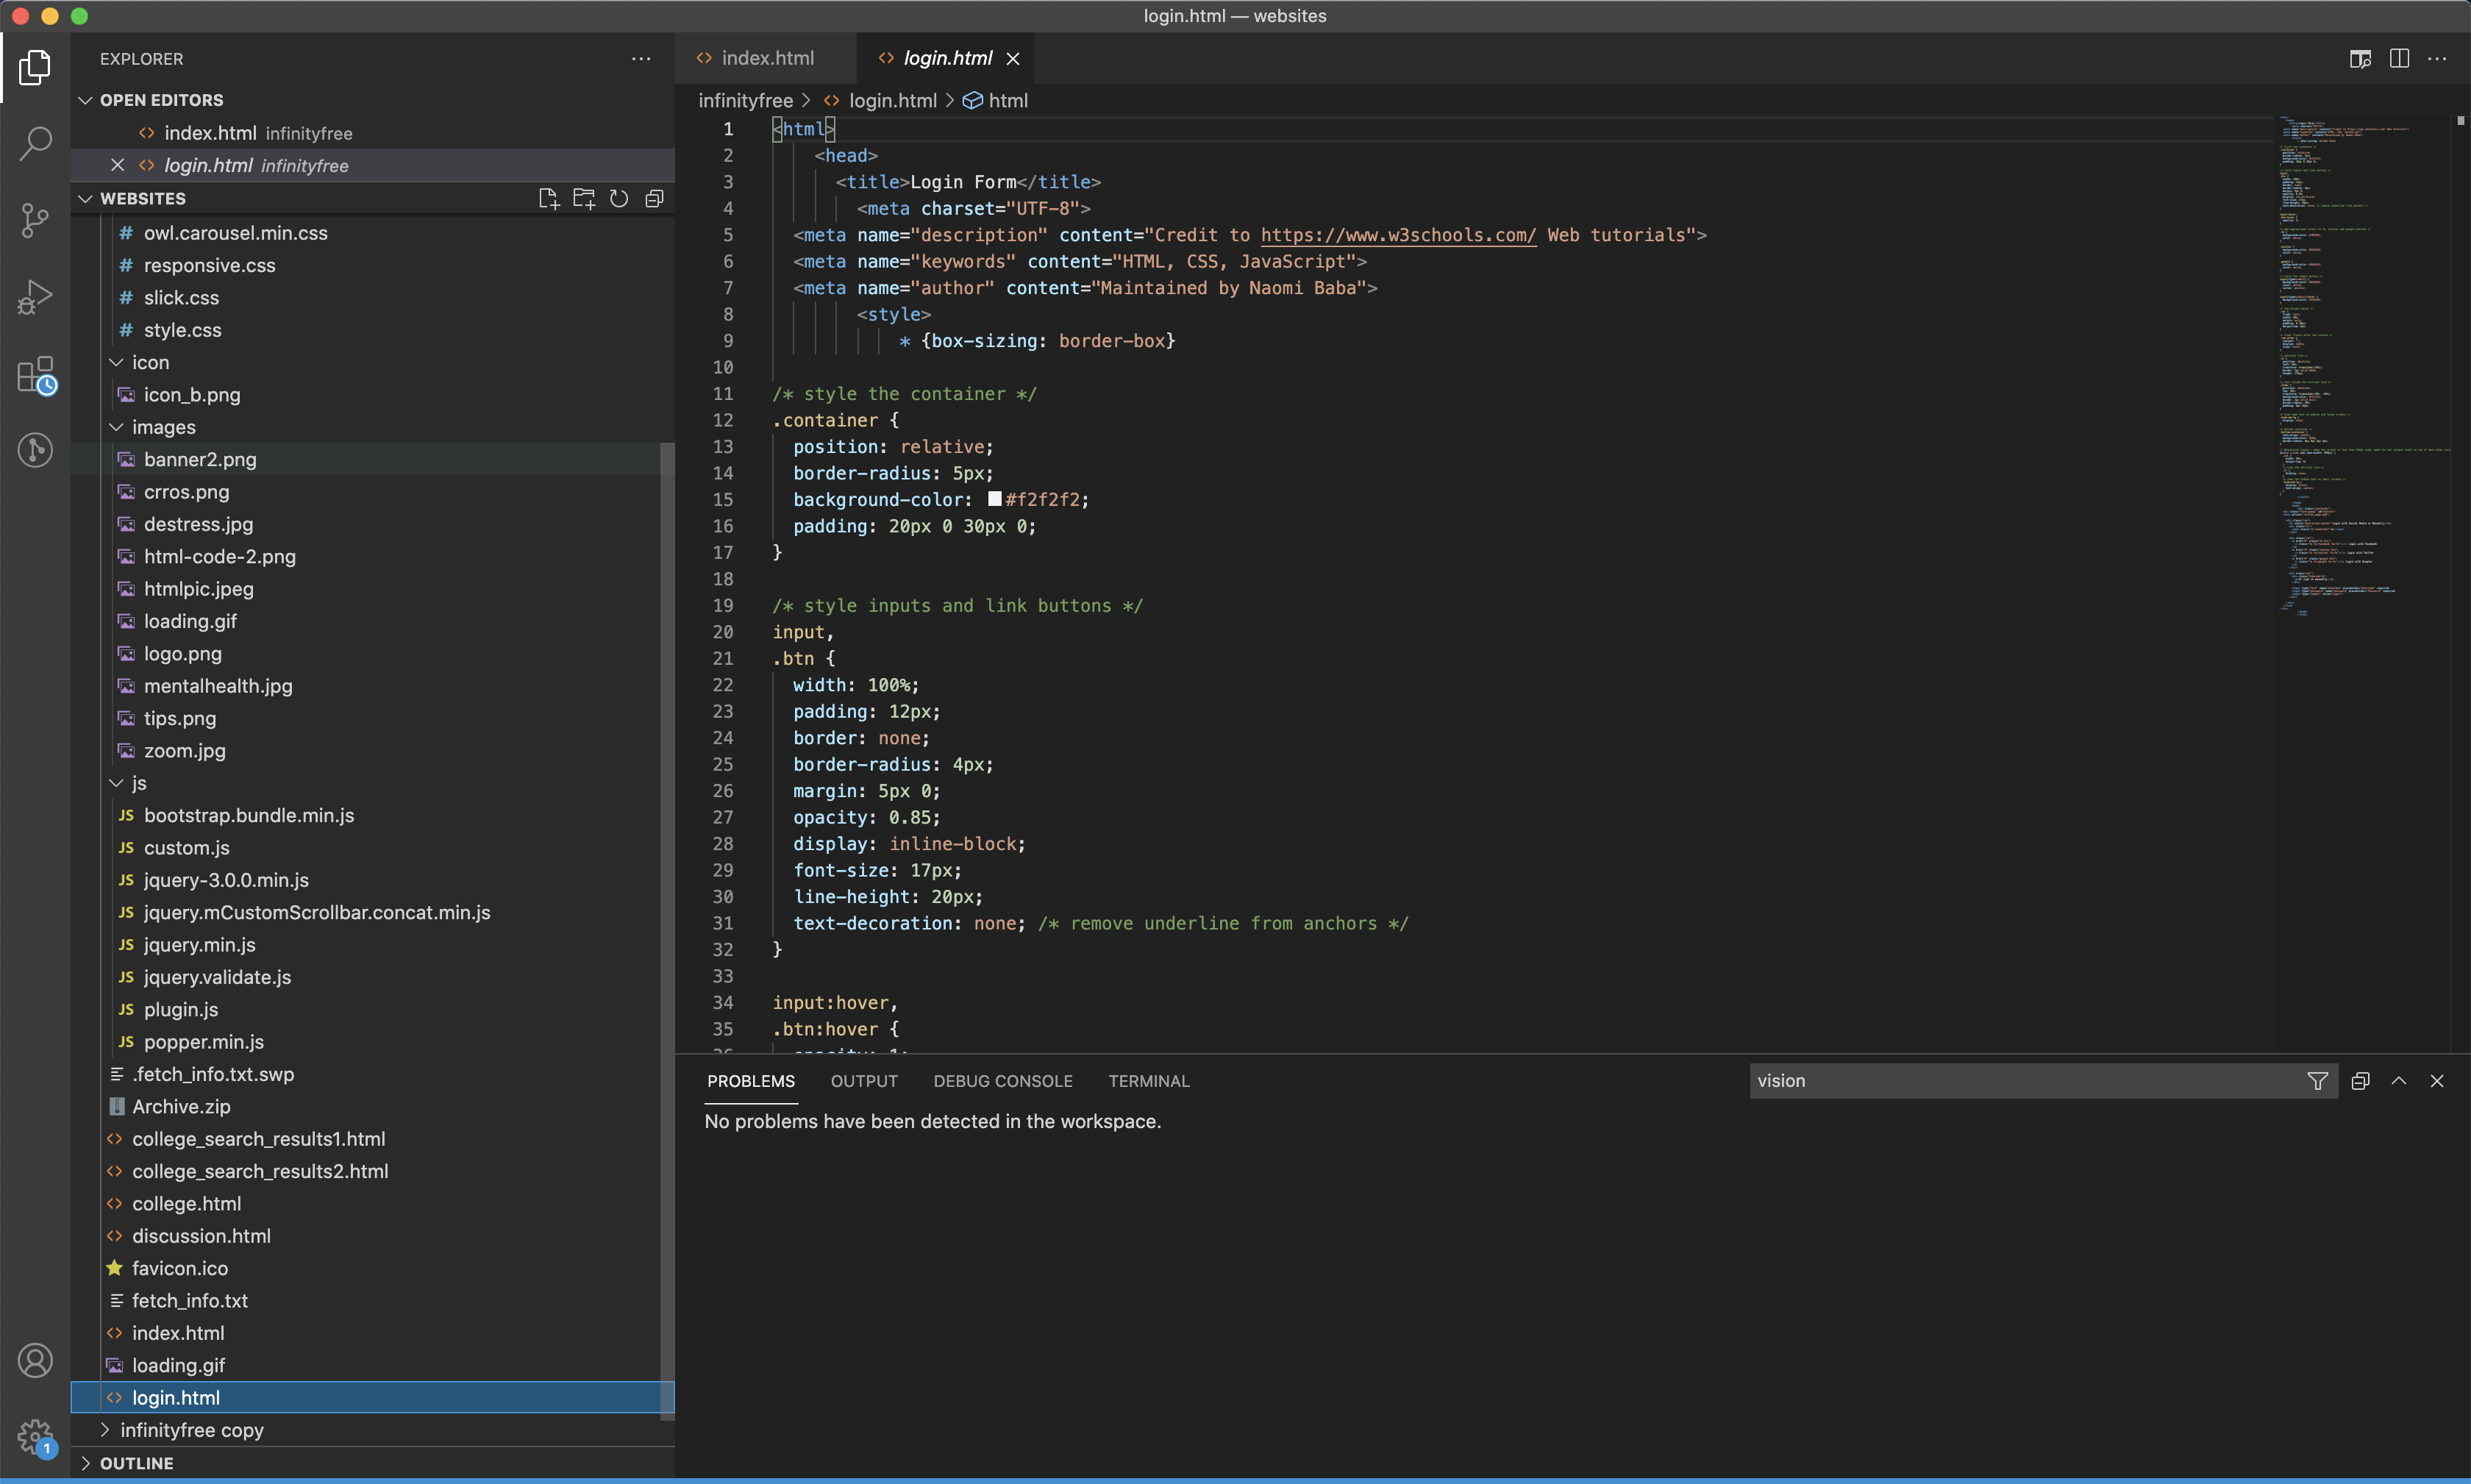Click the #f2f2f2 color swatch
This screenshot has height=1484, width=2471.
pos(994,499)
